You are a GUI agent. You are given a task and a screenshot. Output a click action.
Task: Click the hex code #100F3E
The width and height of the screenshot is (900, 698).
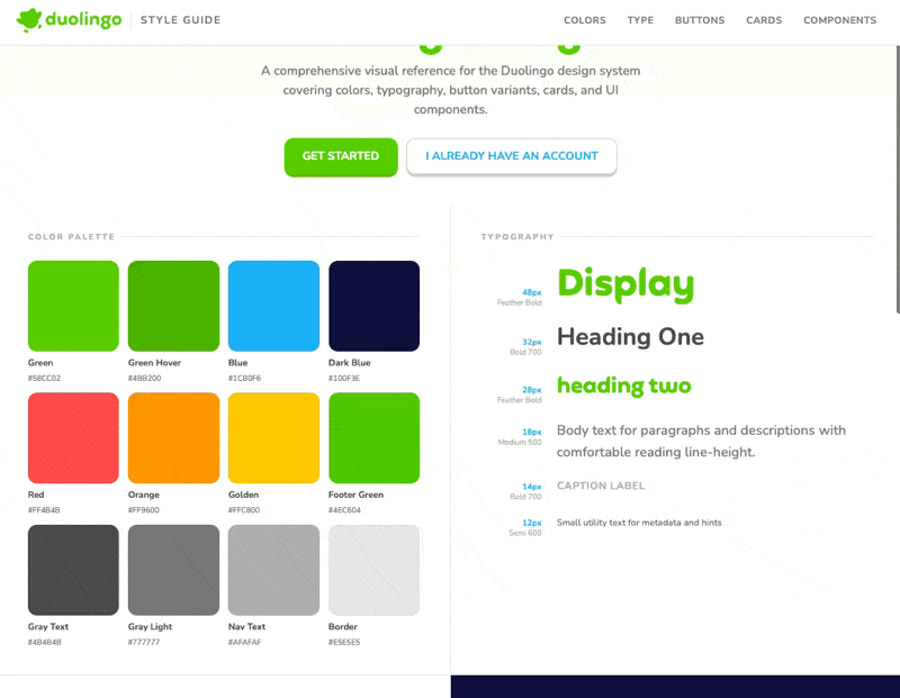tap(344, 378)
